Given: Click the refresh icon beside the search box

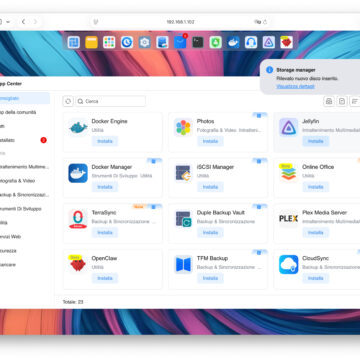Looking at the screenshot, I should (68, 101).
